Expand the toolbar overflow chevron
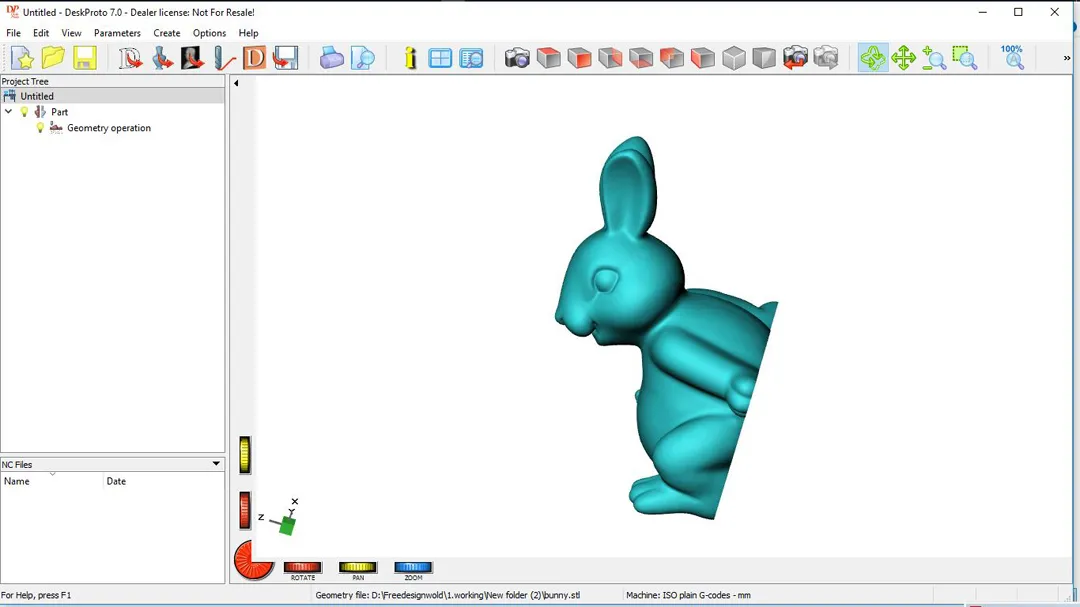Screen dimensions: 1080x607 click(x=1066, y=58)
